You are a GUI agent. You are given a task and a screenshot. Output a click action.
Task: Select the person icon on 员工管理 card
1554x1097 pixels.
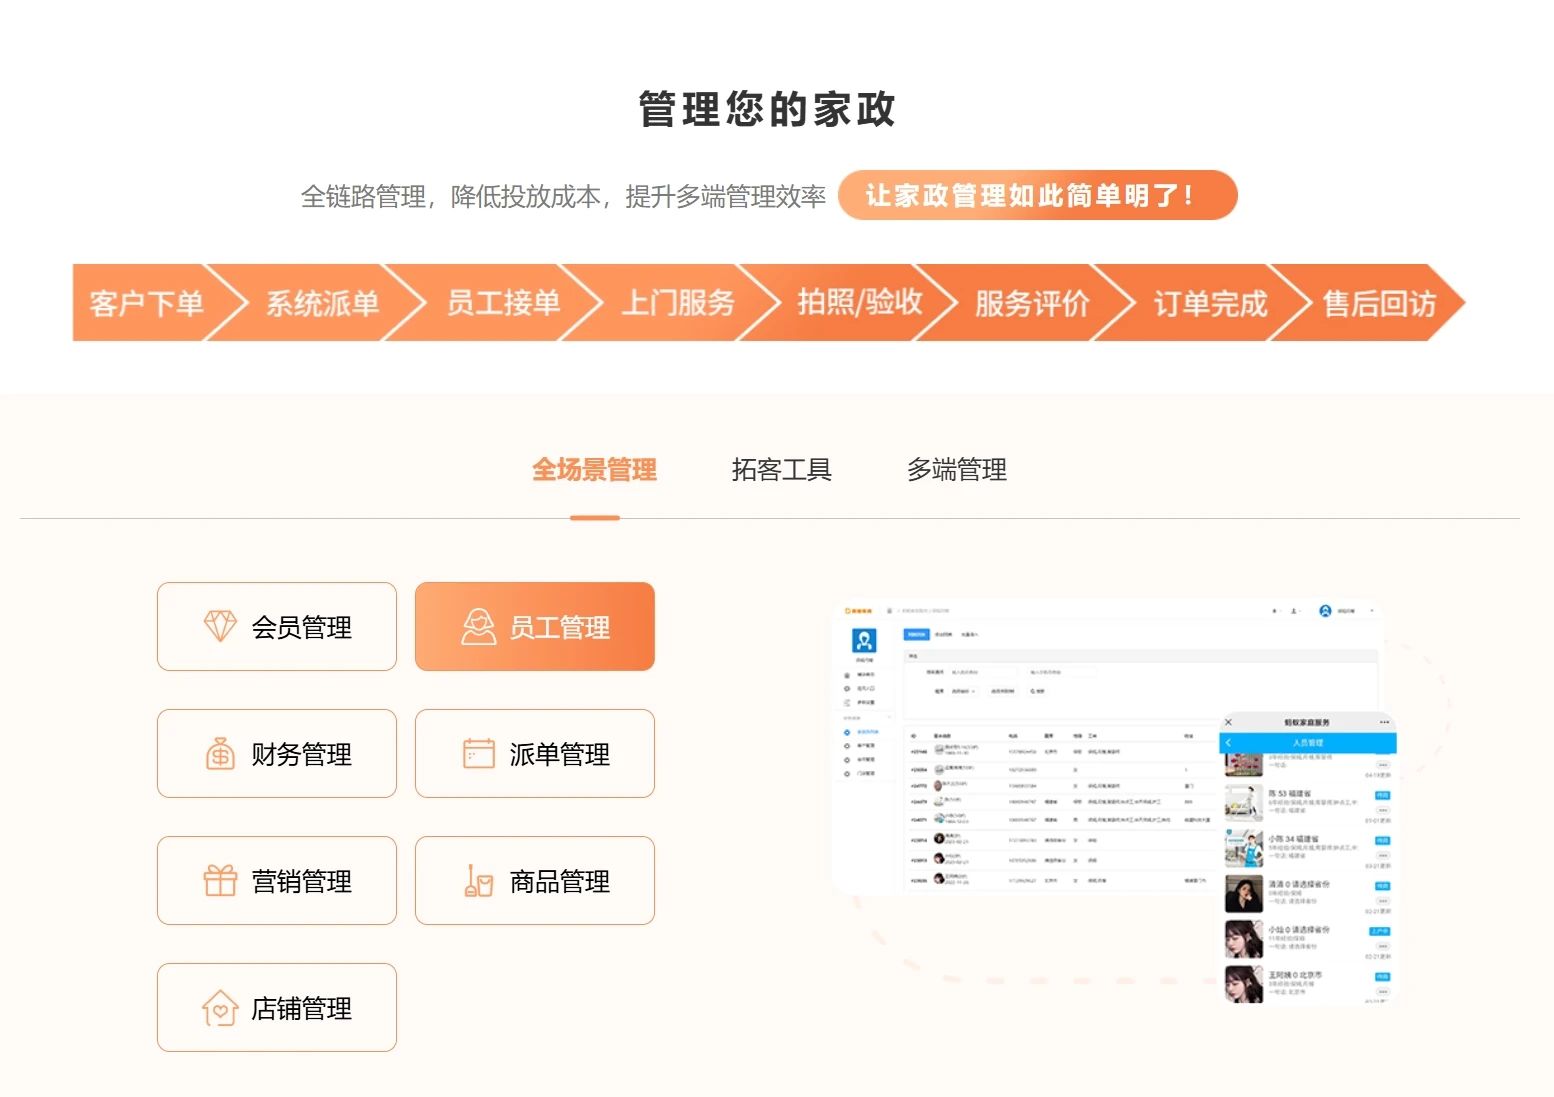(480, 627)
